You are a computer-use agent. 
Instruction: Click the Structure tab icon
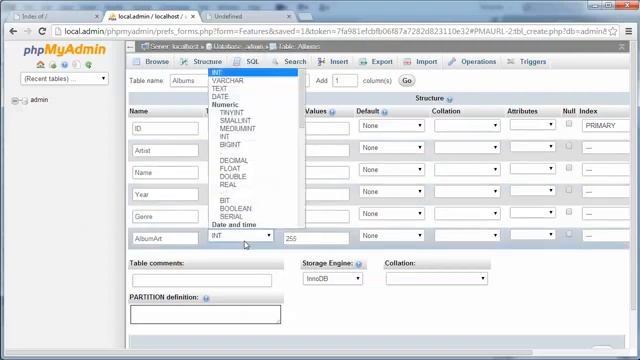tap(184, 62)
